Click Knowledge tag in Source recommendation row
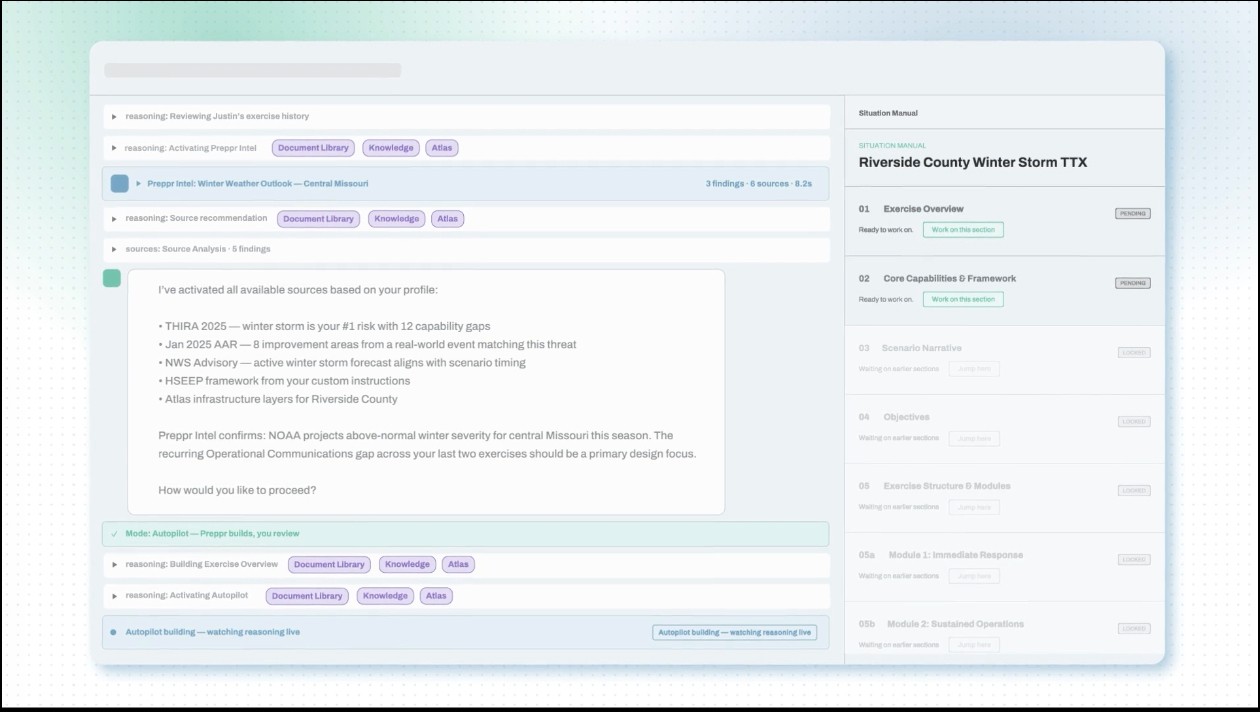1260x712 pixels. click(x=397, y=219)
